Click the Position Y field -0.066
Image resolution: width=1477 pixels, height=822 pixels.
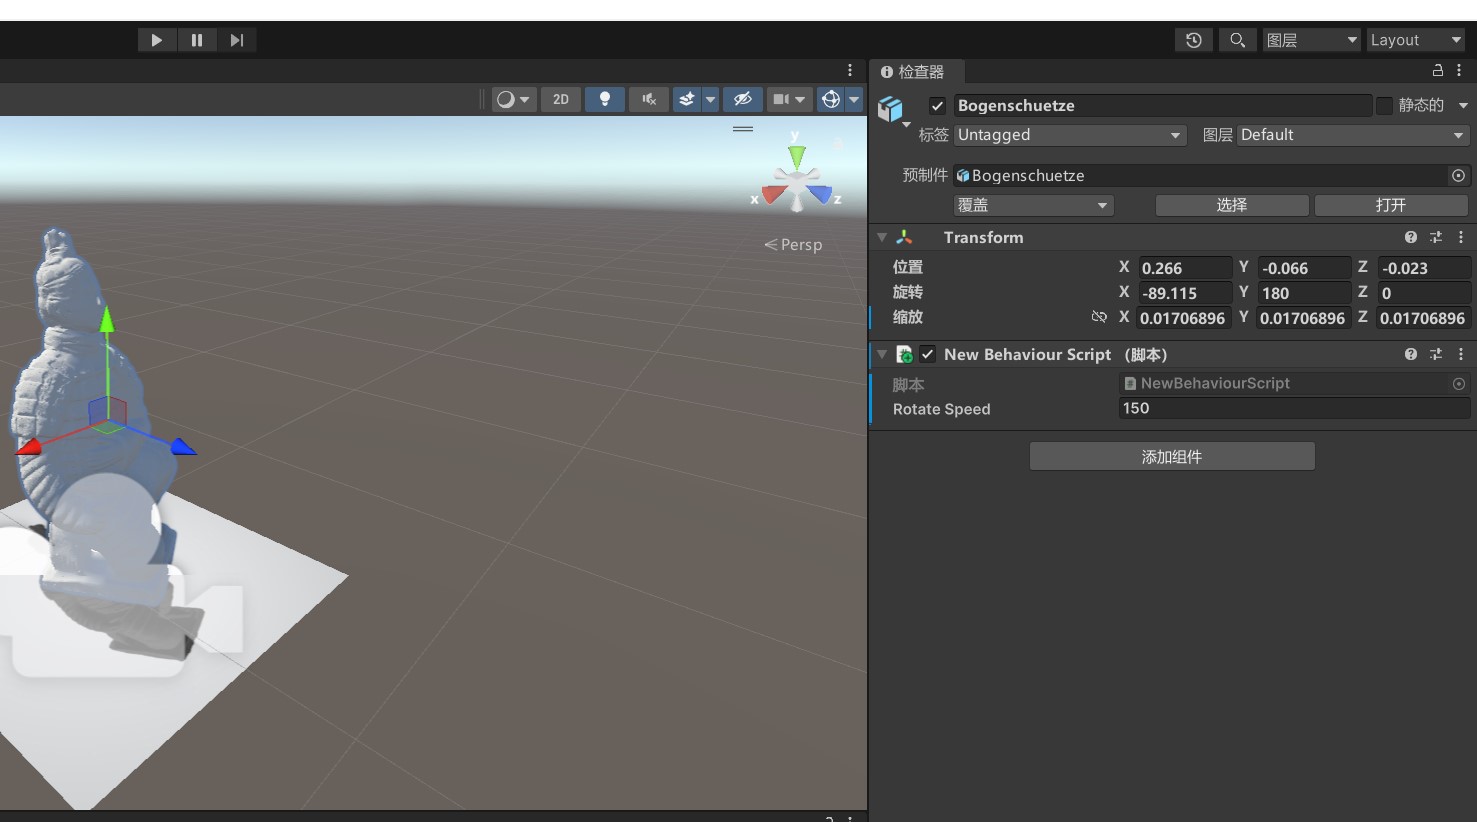point(1305,268)
